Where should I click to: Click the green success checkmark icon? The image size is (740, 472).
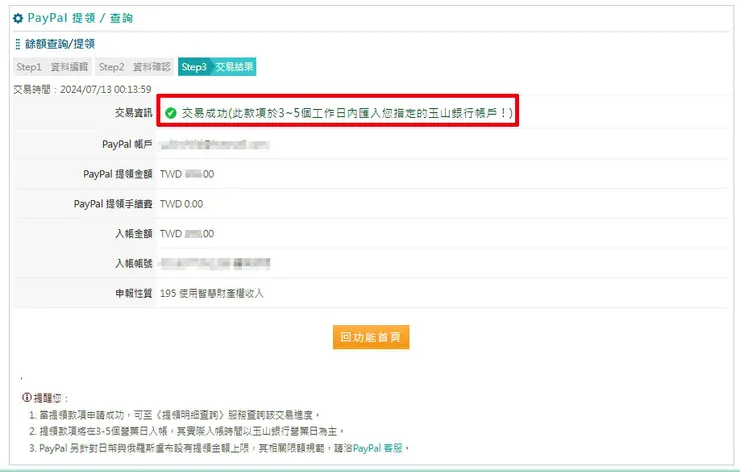[x=171, y=113]
